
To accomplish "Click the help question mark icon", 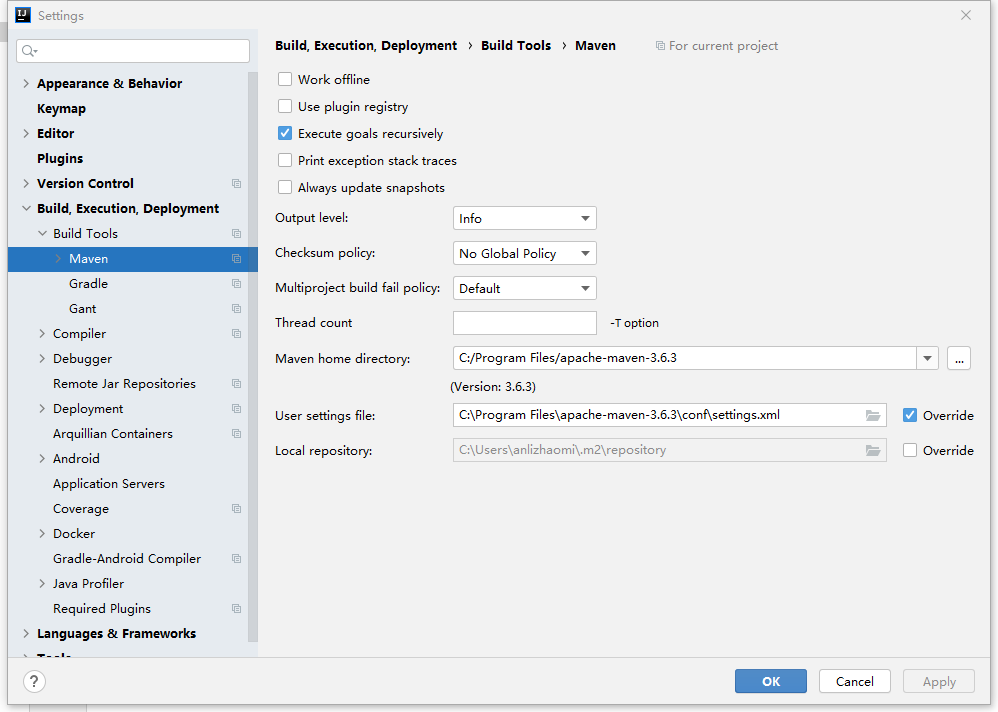I will pyautogui.click(x=35, y=681).
